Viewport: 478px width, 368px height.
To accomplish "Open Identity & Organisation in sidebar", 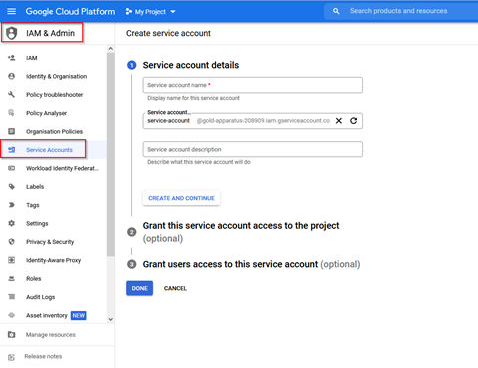I will [x=56, y=76].
